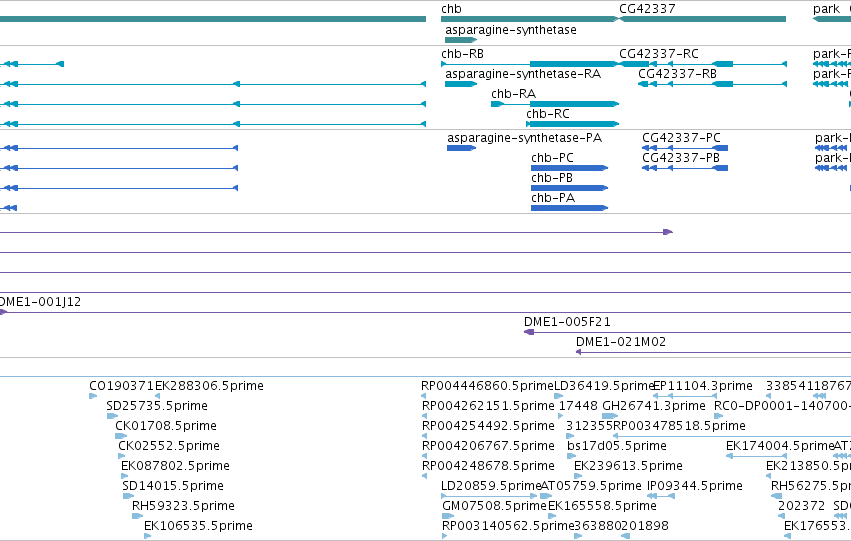Image resolution: width=851 pixels, height=541 pixels.
Task: Select the 312355 EST label
Action: [589, 426]
